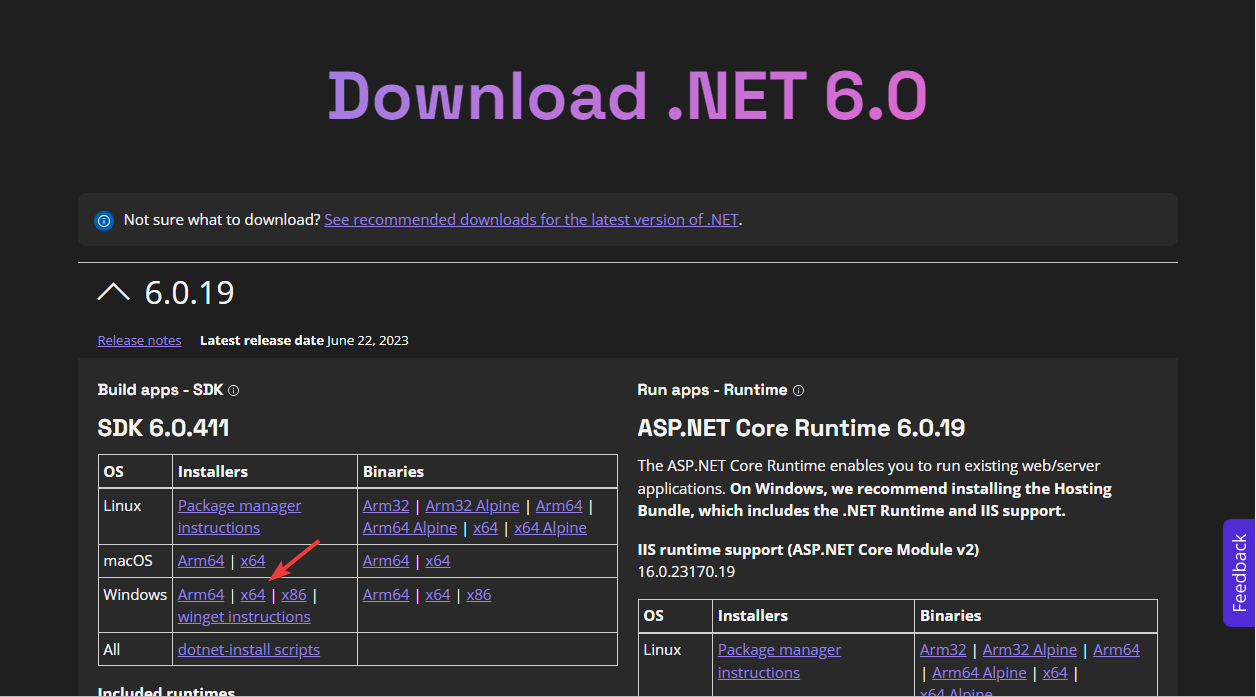
Task: Download SDK Linux x64 Alpine binaries
Action: [550, 528]
